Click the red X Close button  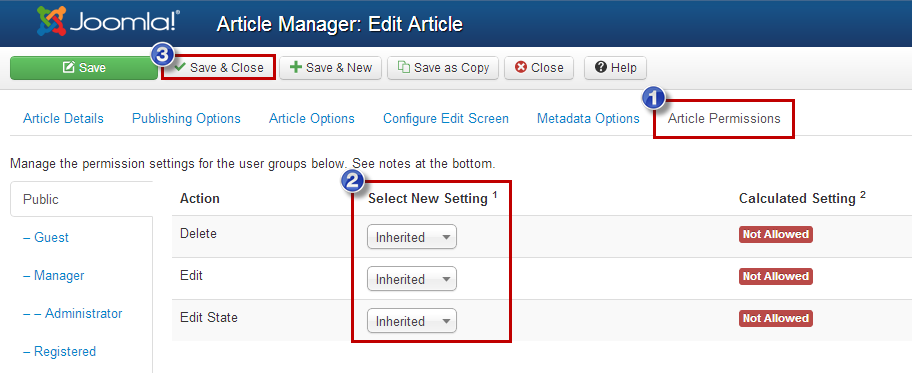pyautogui.click(x=539, y=68)
